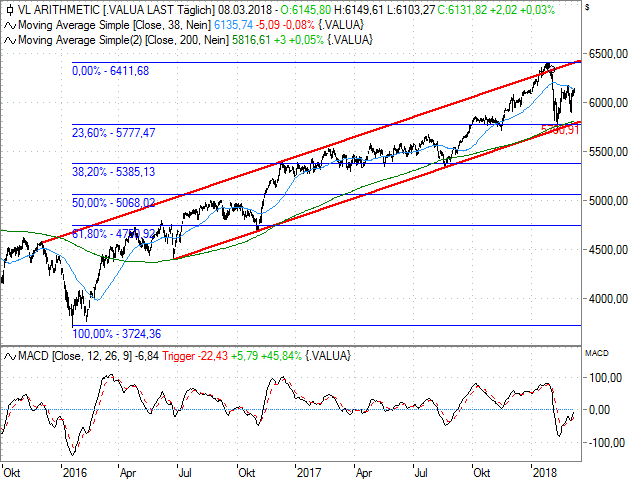Click the 200-day average value 5816,61
This screenshot has width=640, height=480.
click(251, 40)
